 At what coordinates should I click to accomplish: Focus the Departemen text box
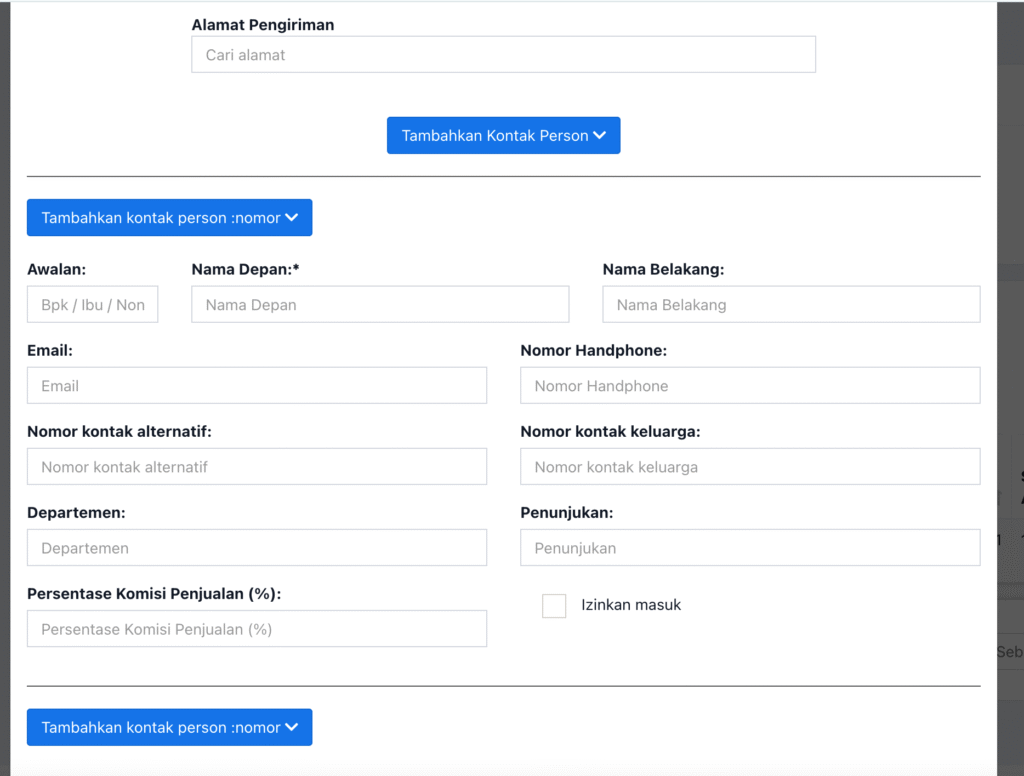pyautogui.click(x=257, y=548)
